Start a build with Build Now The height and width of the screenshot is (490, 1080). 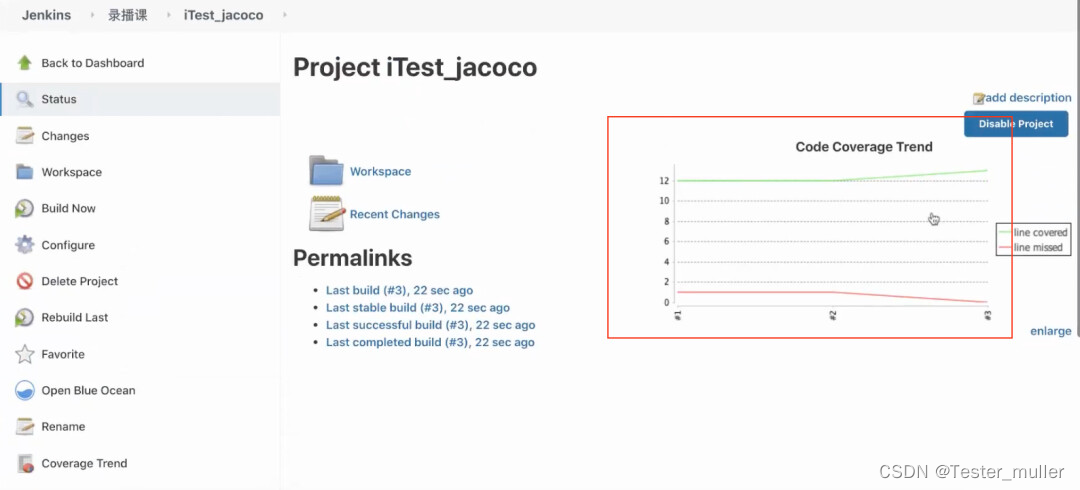click(68, 208)
